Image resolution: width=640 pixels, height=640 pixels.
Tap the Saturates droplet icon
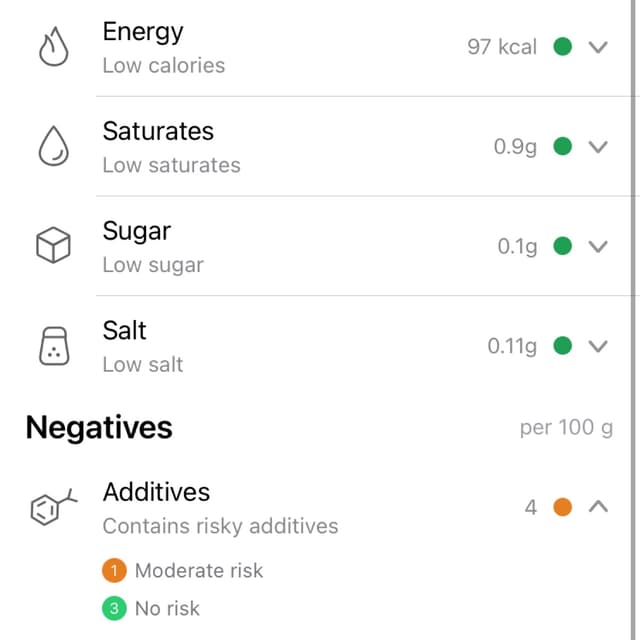[x=53, y=146]
